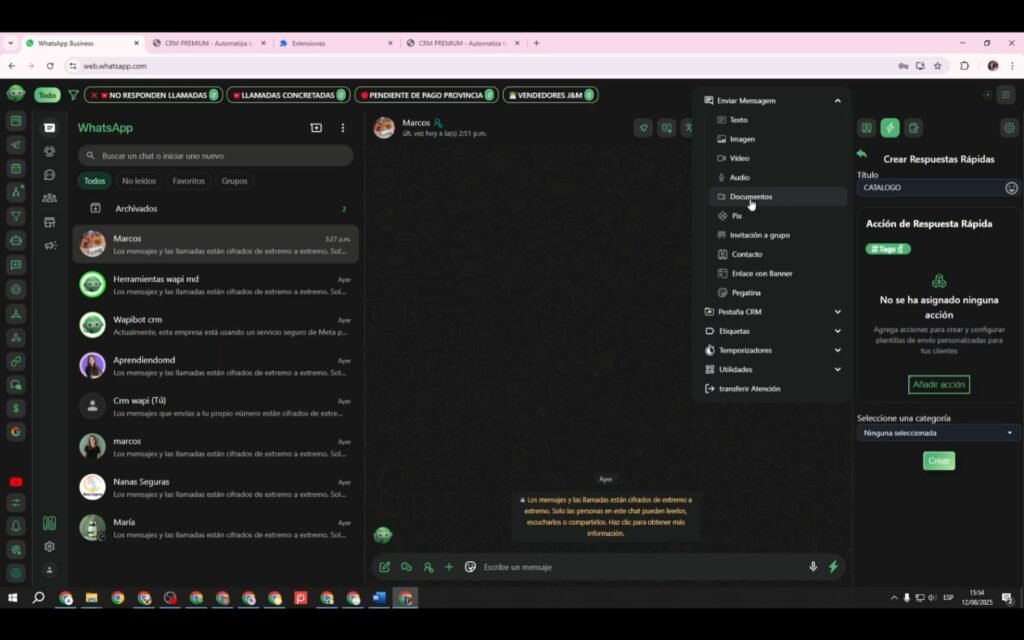Open the Seleccione una categoría dropdown
The image size is (1024, 640).
coord(938,433)
